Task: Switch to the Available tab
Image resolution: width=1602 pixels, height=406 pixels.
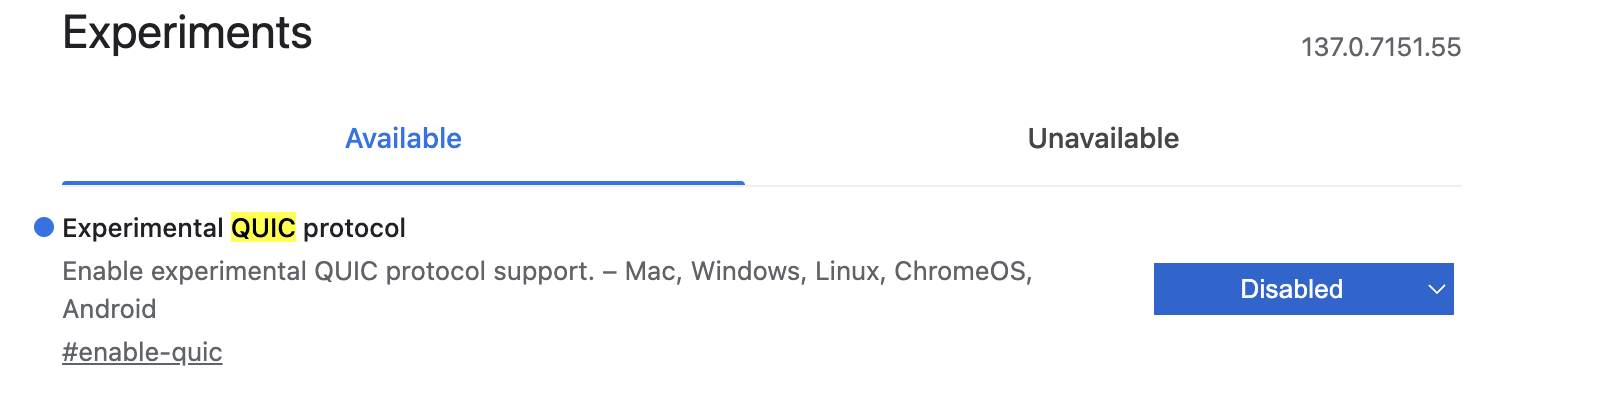Action: point(403,139)
